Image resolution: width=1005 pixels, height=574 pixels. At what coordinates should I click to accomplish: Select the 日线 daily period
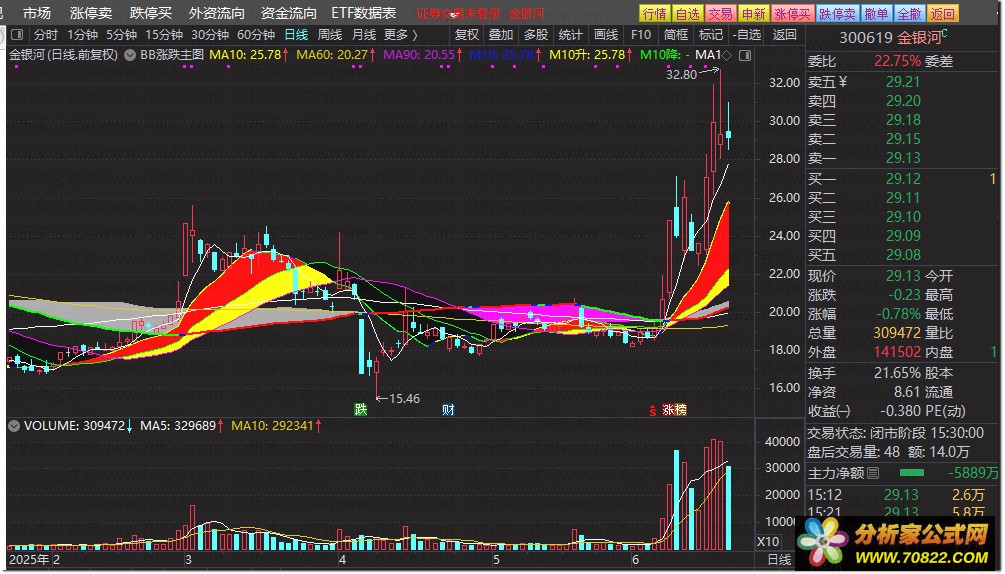pyautogui.click(x=296, y=35)
